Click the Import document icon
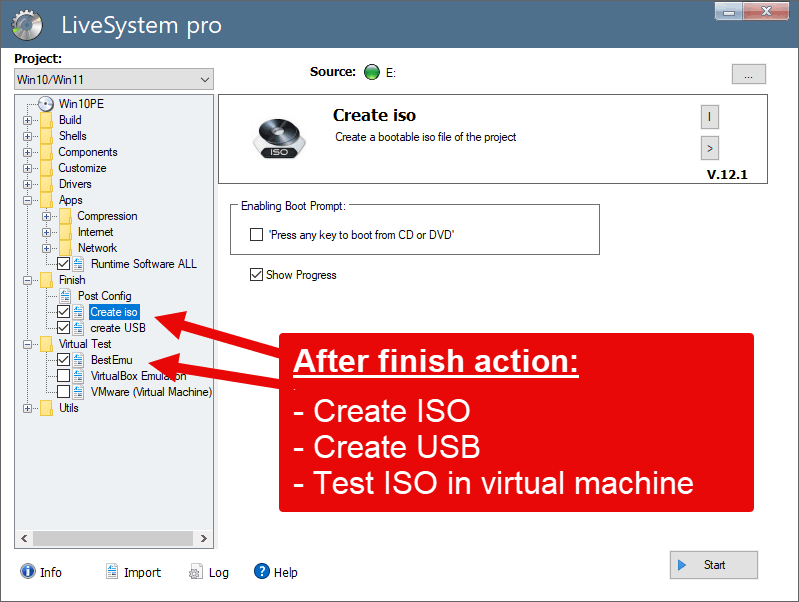 point(113,572)
